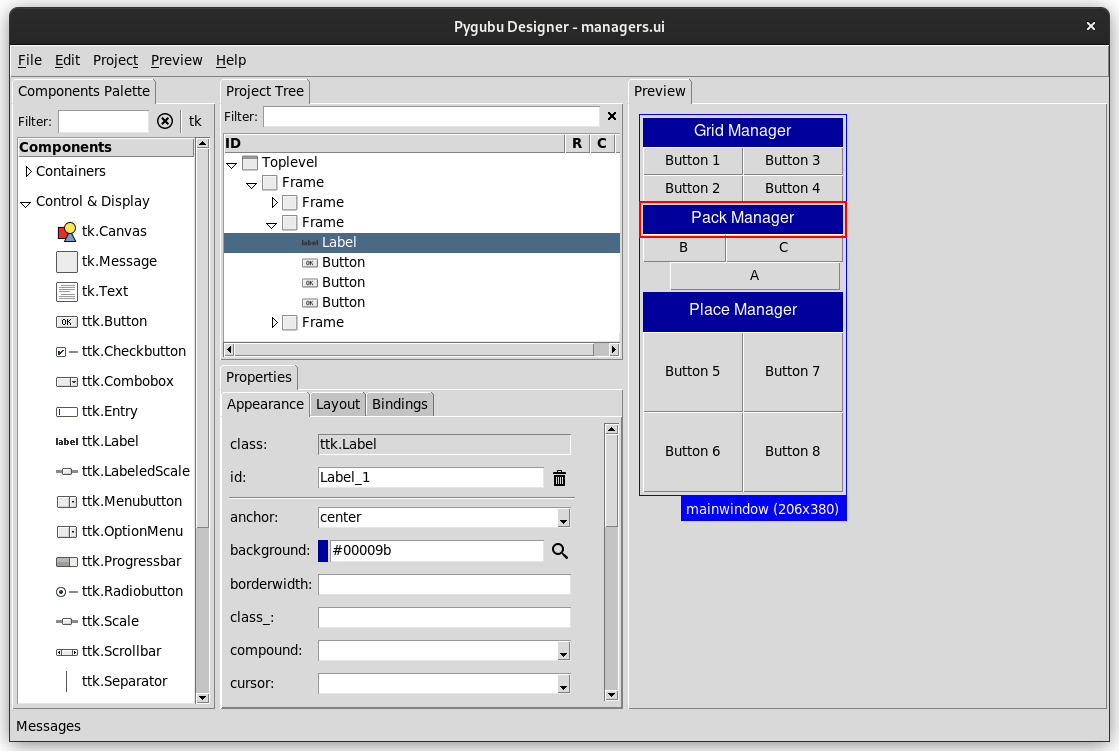This screenshot has height=751, width=1119.
Task: Open the compound dropdown
Action: tap(563, 652)
